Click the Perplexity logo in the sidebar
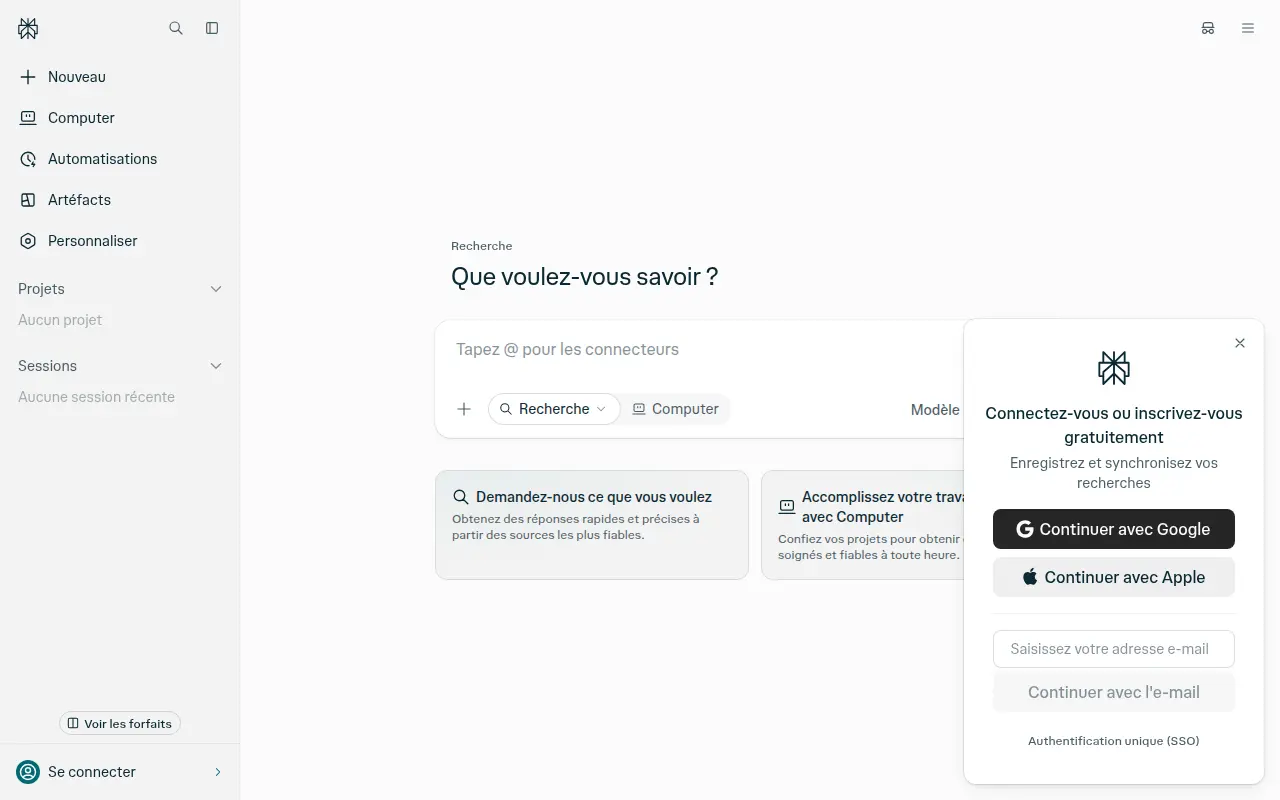This screenshot has height=800, width=1280. [x=28, y=29]
